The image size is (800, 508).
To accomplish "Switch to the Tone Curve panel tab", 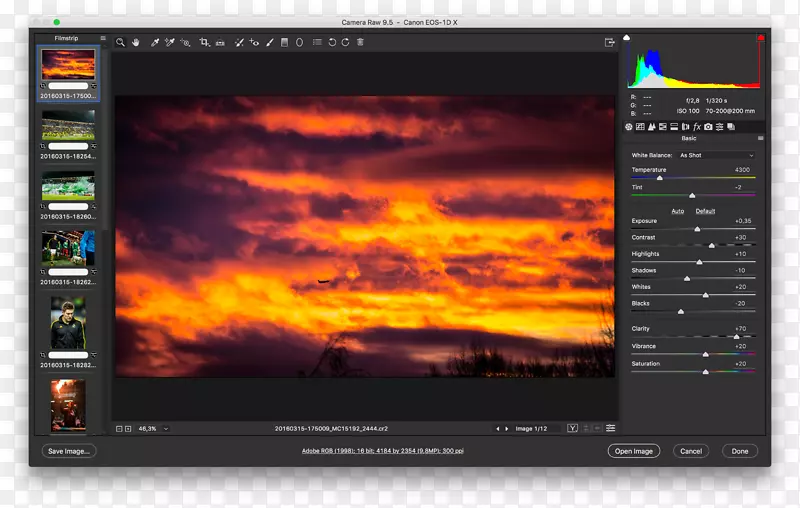I will [640, 126].
